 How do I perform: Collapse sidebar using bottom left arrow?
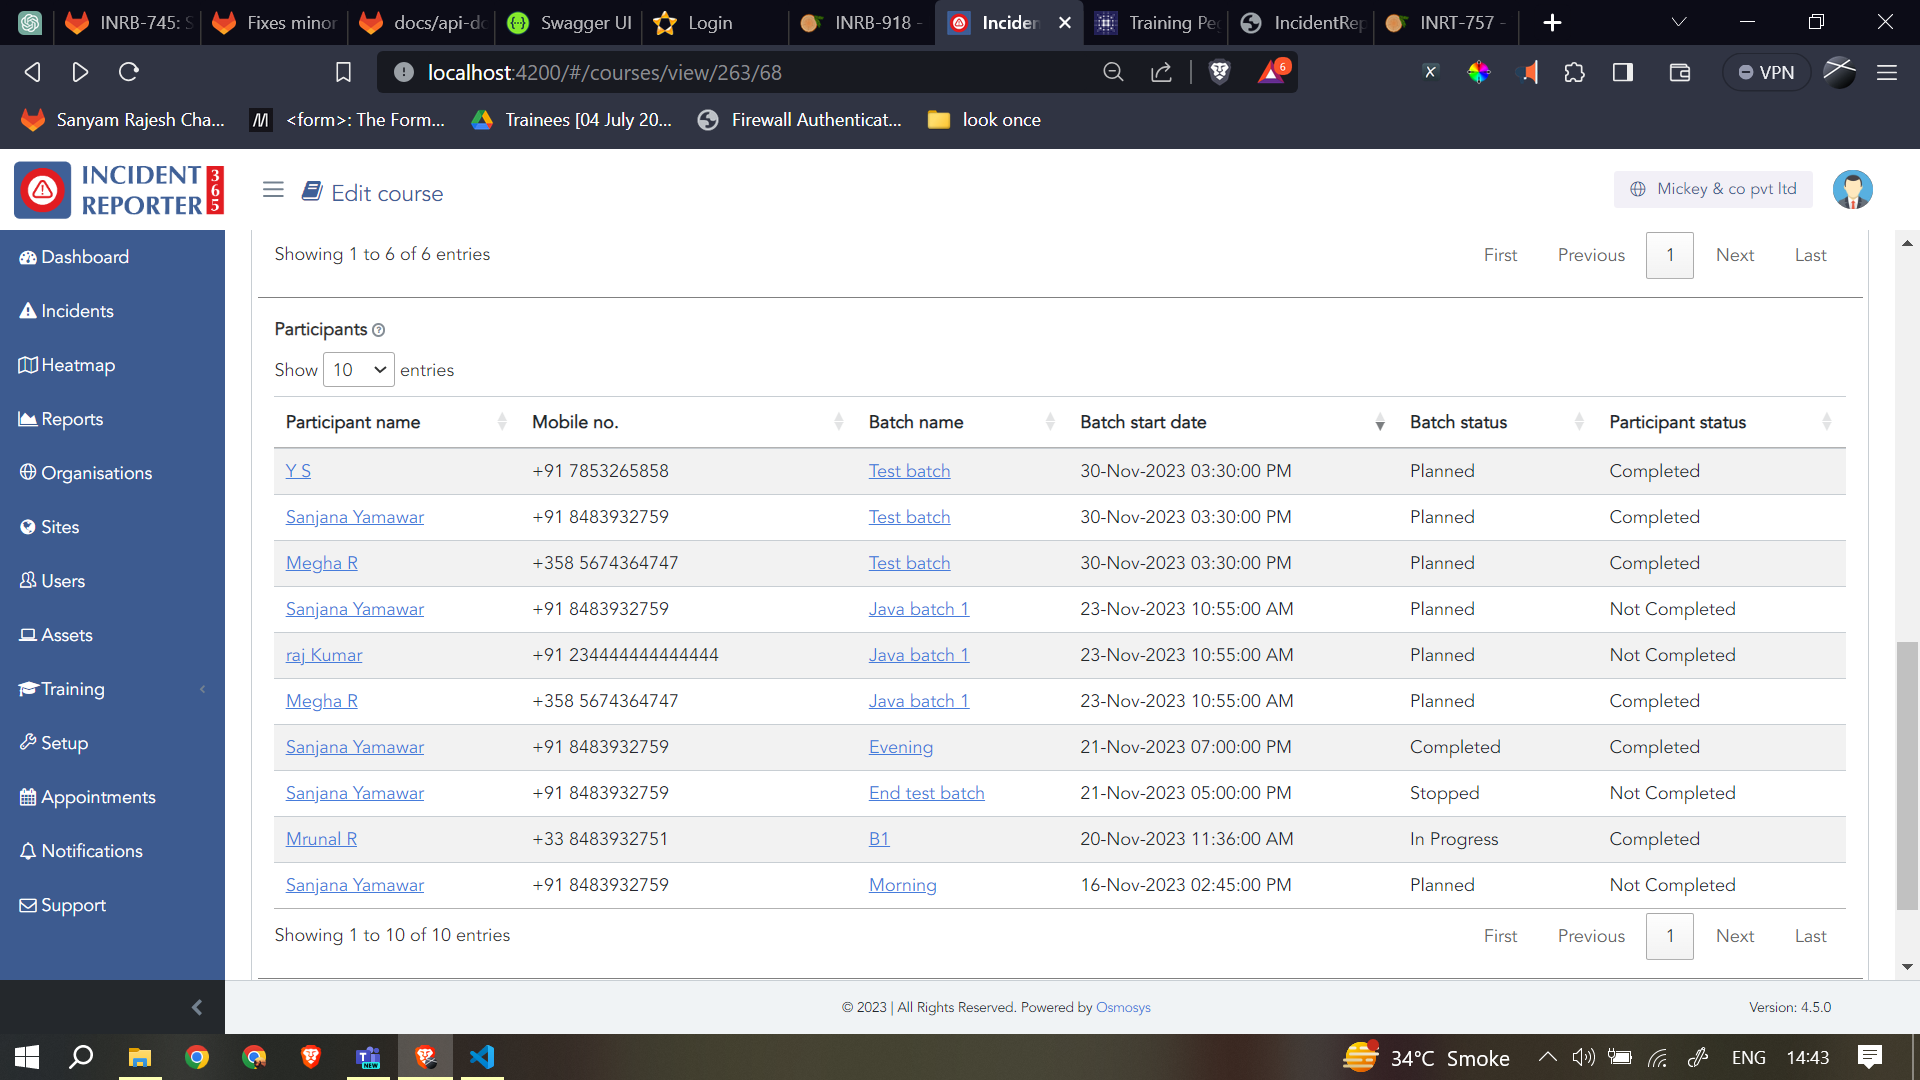coord(197,1007)
